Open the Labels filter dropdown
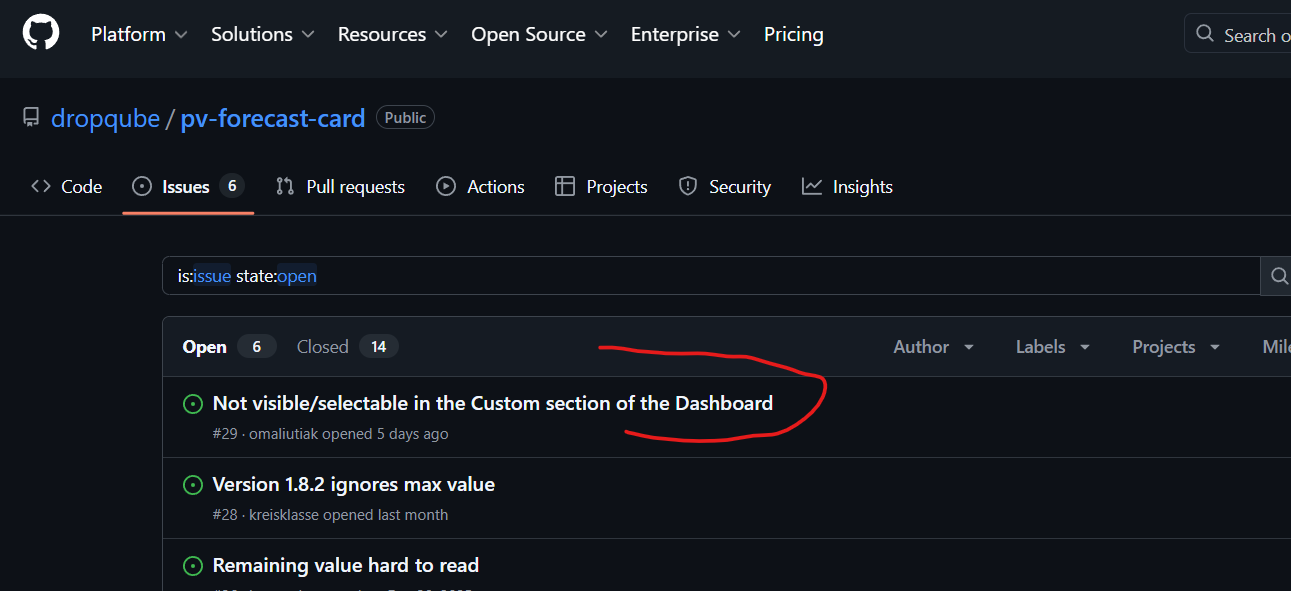 (1052, 347)
